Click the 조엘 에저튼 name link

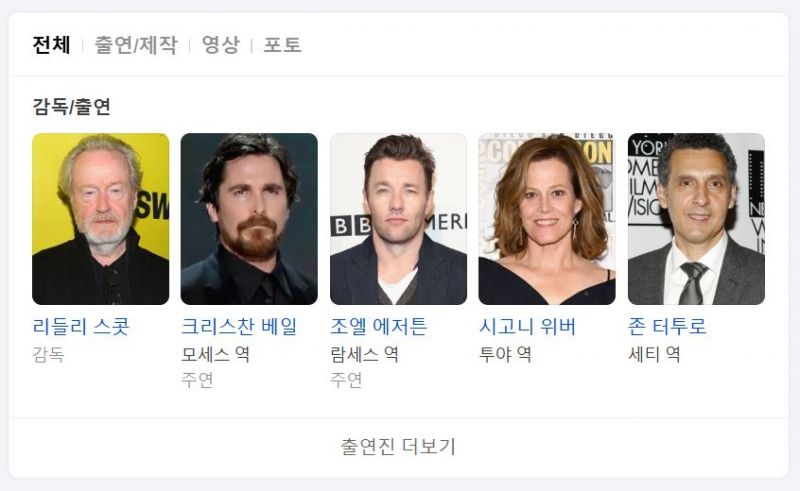click(379, 327)
